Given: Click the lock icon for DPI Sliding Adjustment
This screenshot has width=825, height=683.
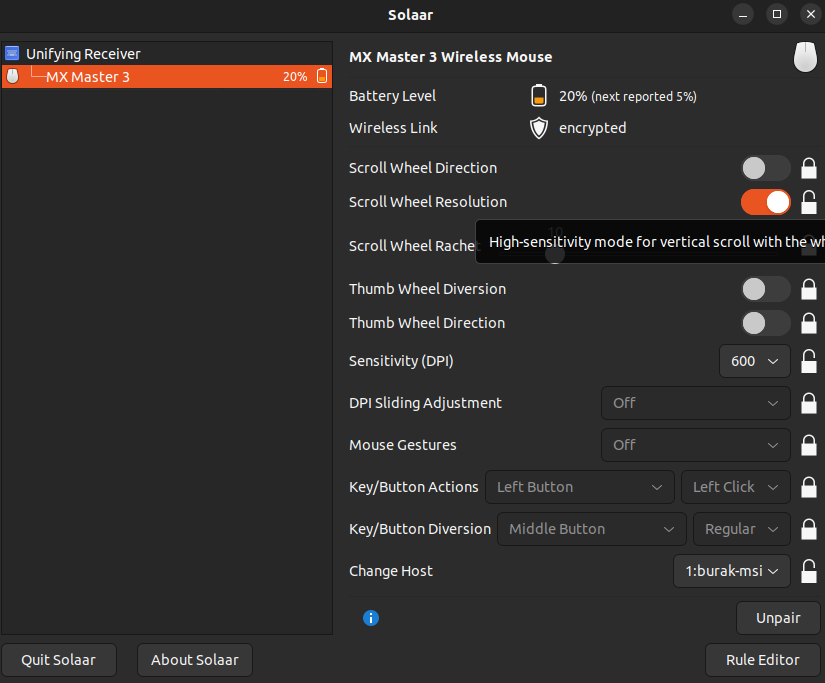Looking at the screenshot, I should click(809, 403).
